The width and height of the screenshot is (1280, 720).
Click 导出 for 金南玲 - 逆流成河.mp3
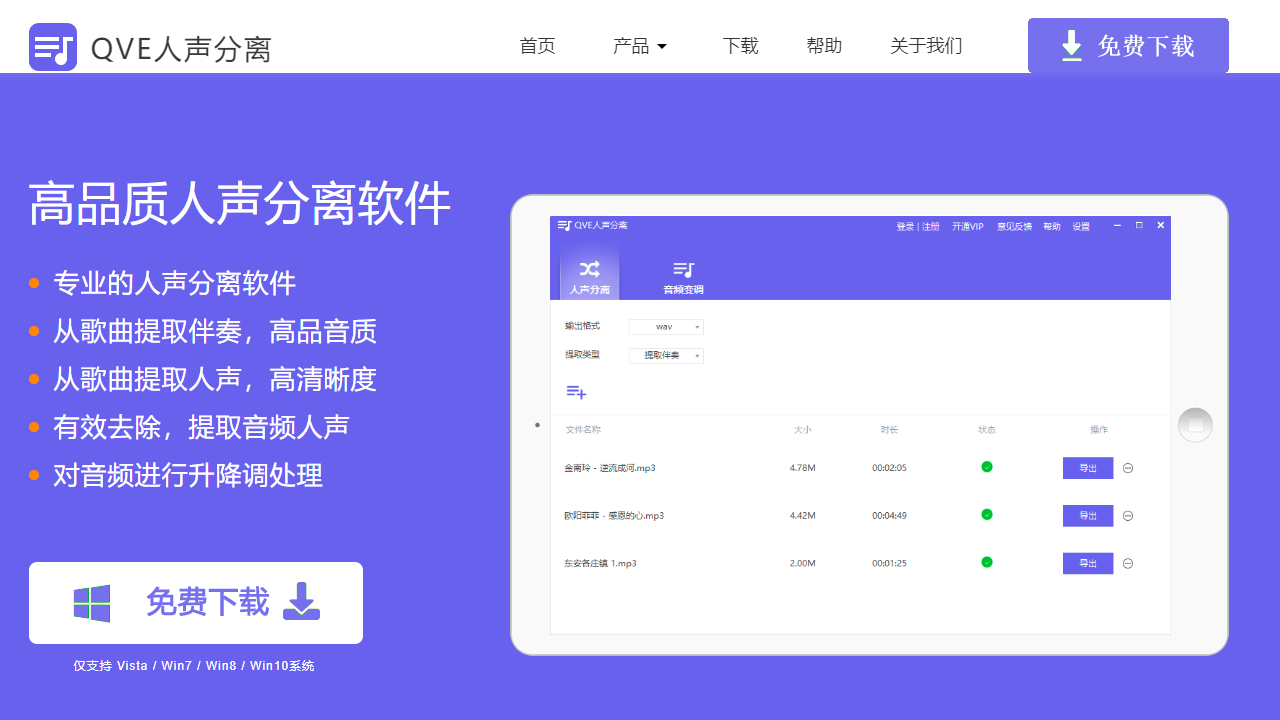click(1088, 468)
